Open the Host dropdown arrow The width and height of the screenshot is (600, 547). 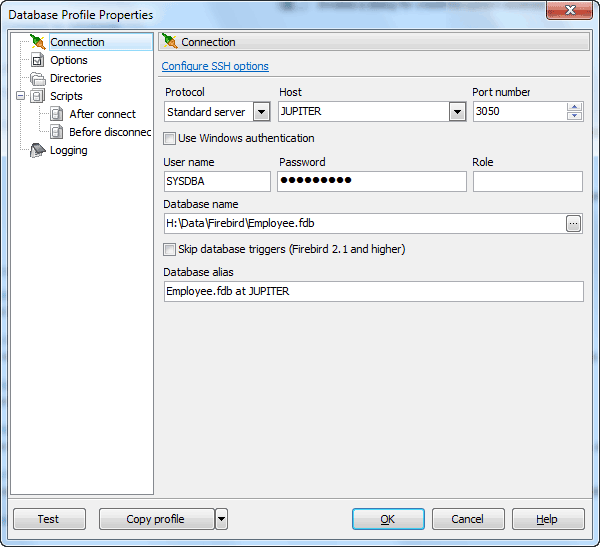(x=457, y=112)
